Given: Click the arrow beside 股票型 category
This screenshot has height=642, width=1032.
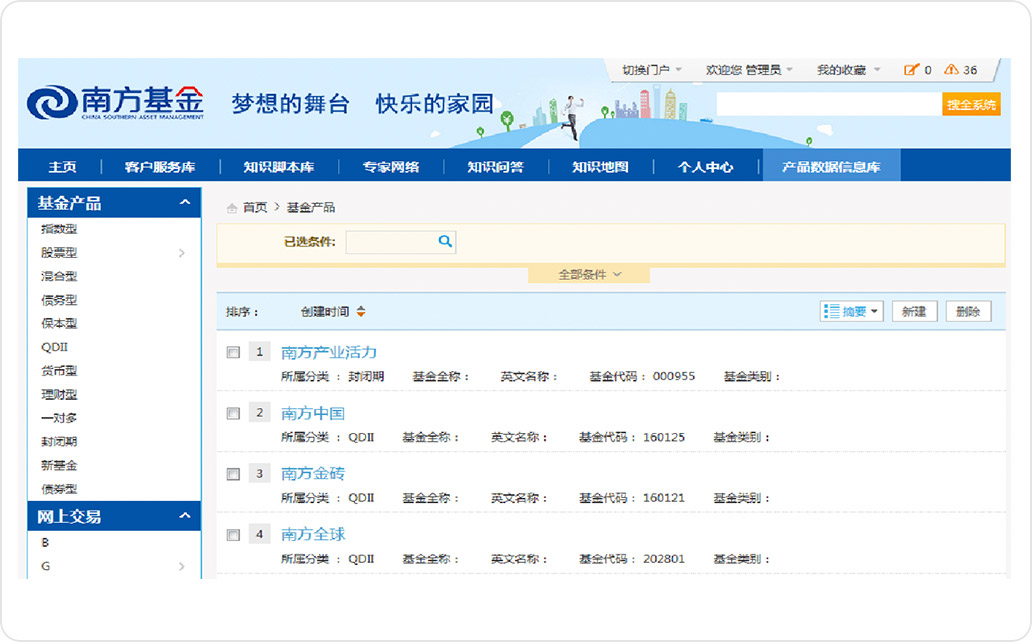Looking at the screenshot, I should click(x=181, y=253).
